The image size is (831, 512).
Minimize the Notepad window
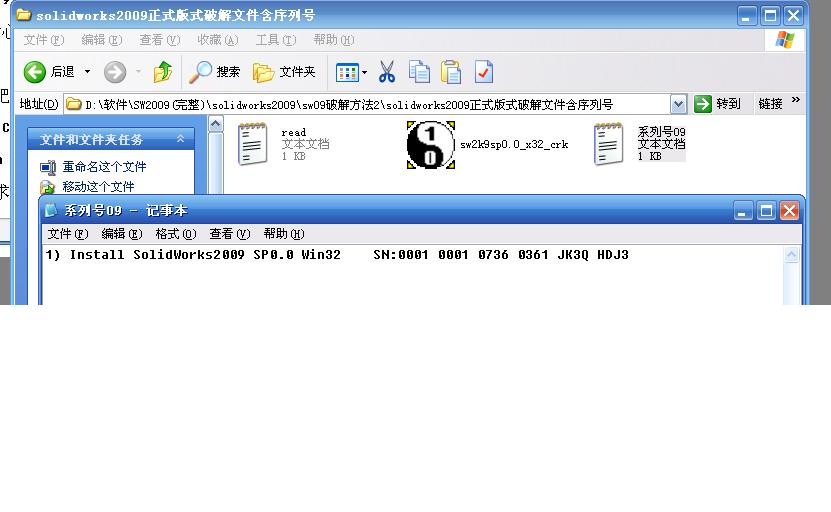[742, 211]
